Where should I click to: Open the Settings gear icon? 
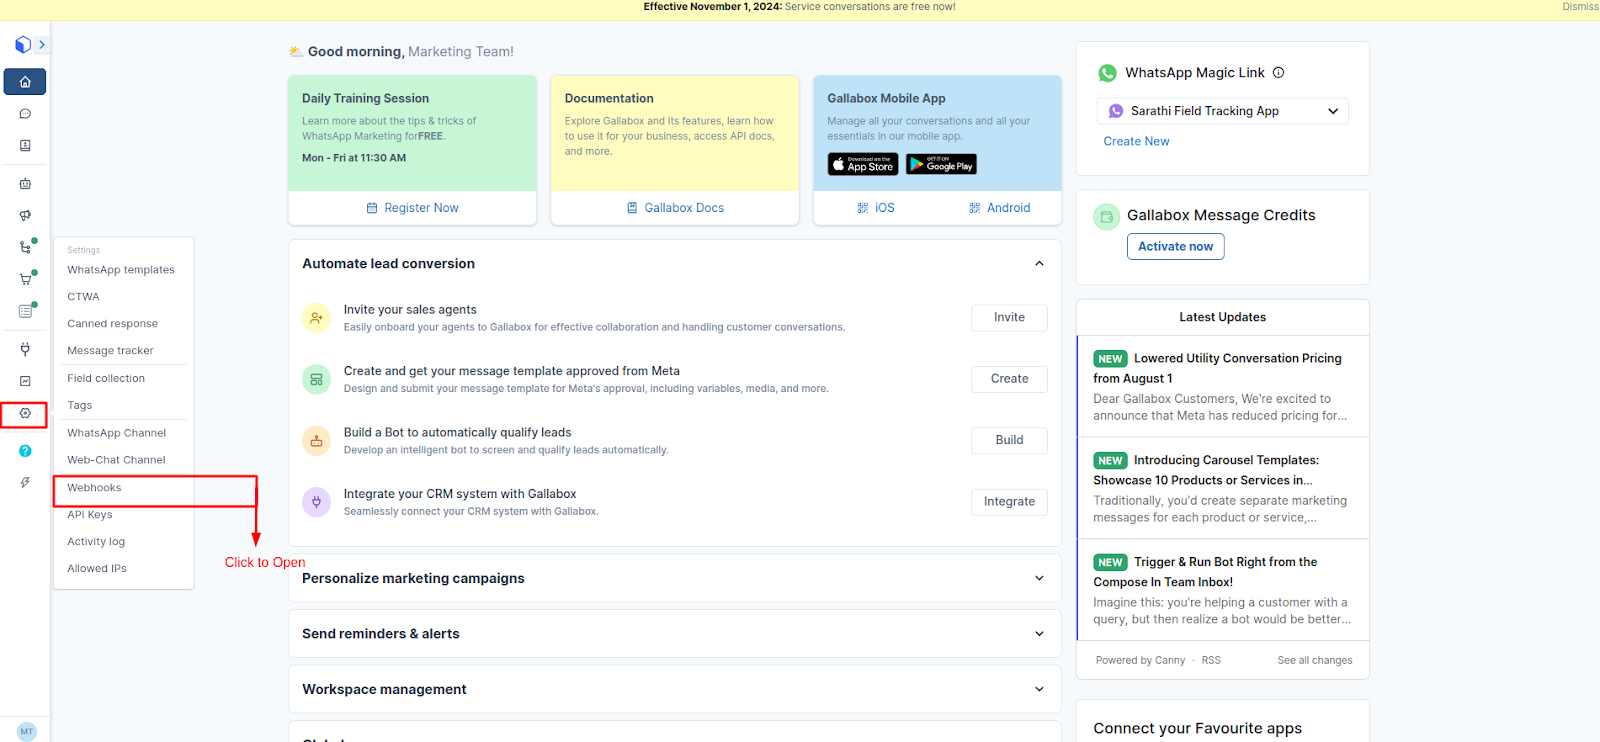pos(25,413)
